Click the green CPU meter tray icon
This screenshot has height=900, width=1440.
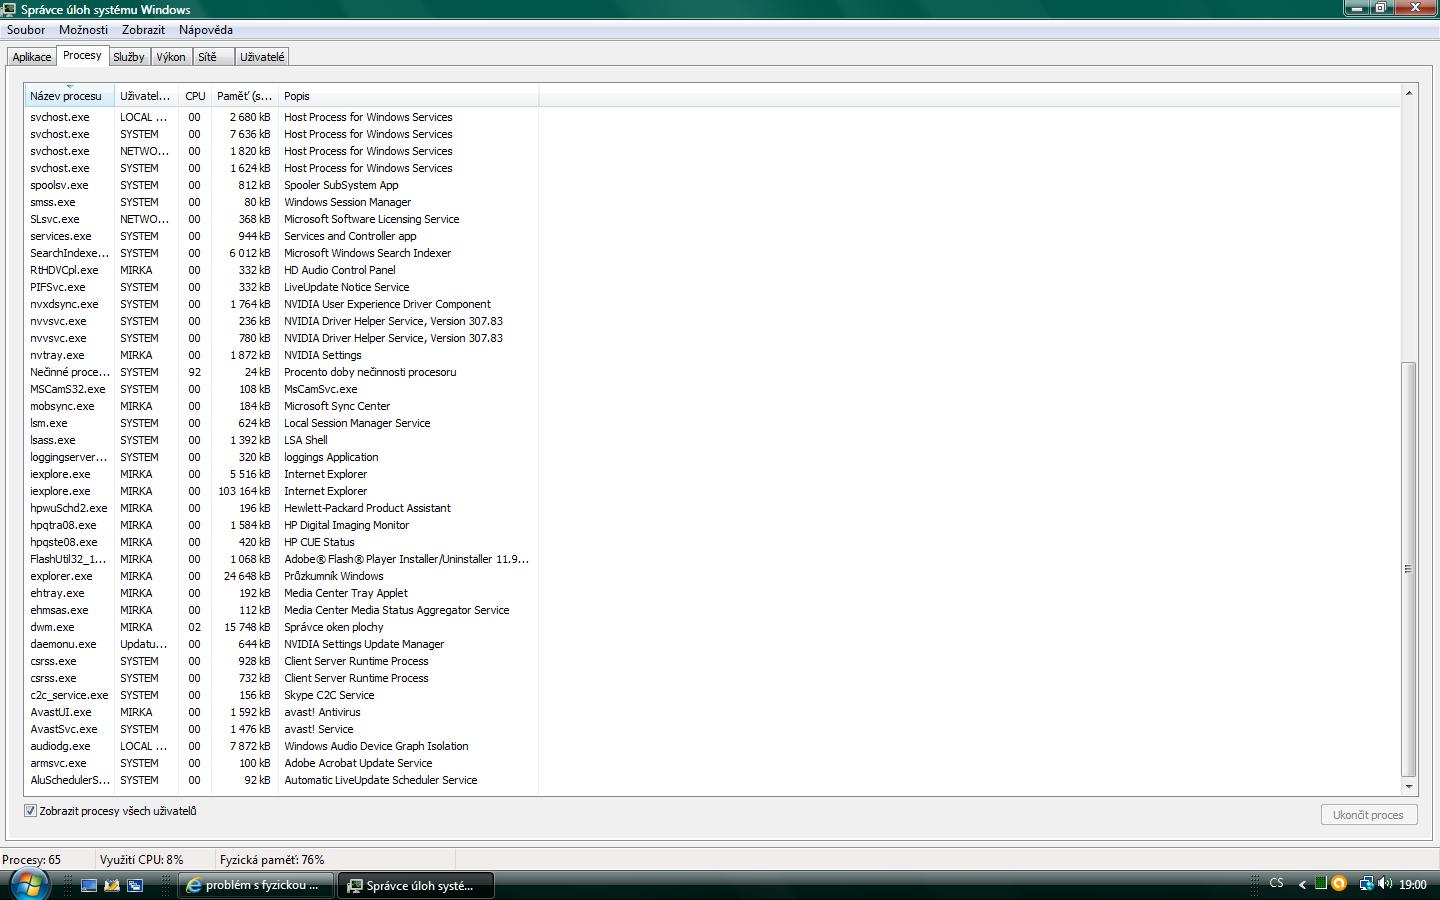(x=1321, y=884)
